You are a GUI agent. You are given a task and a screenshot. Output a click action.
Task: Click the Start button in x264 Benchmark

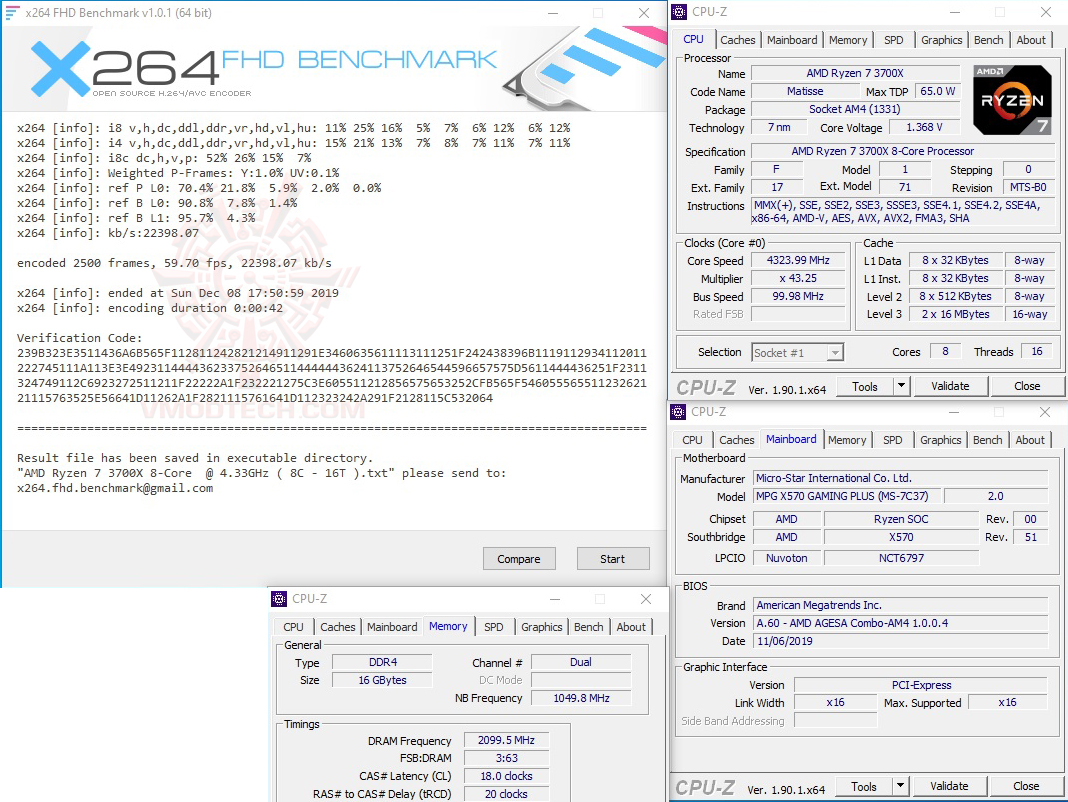[612, 559]
